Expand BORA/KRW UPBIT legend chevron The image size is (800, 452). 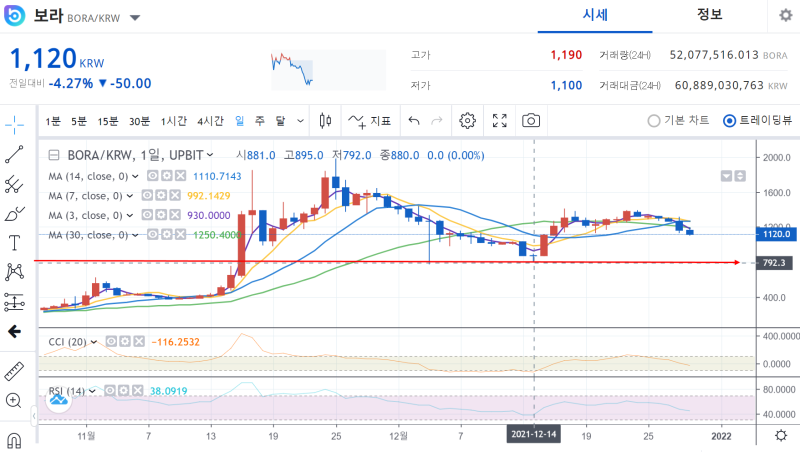point(210,155)
